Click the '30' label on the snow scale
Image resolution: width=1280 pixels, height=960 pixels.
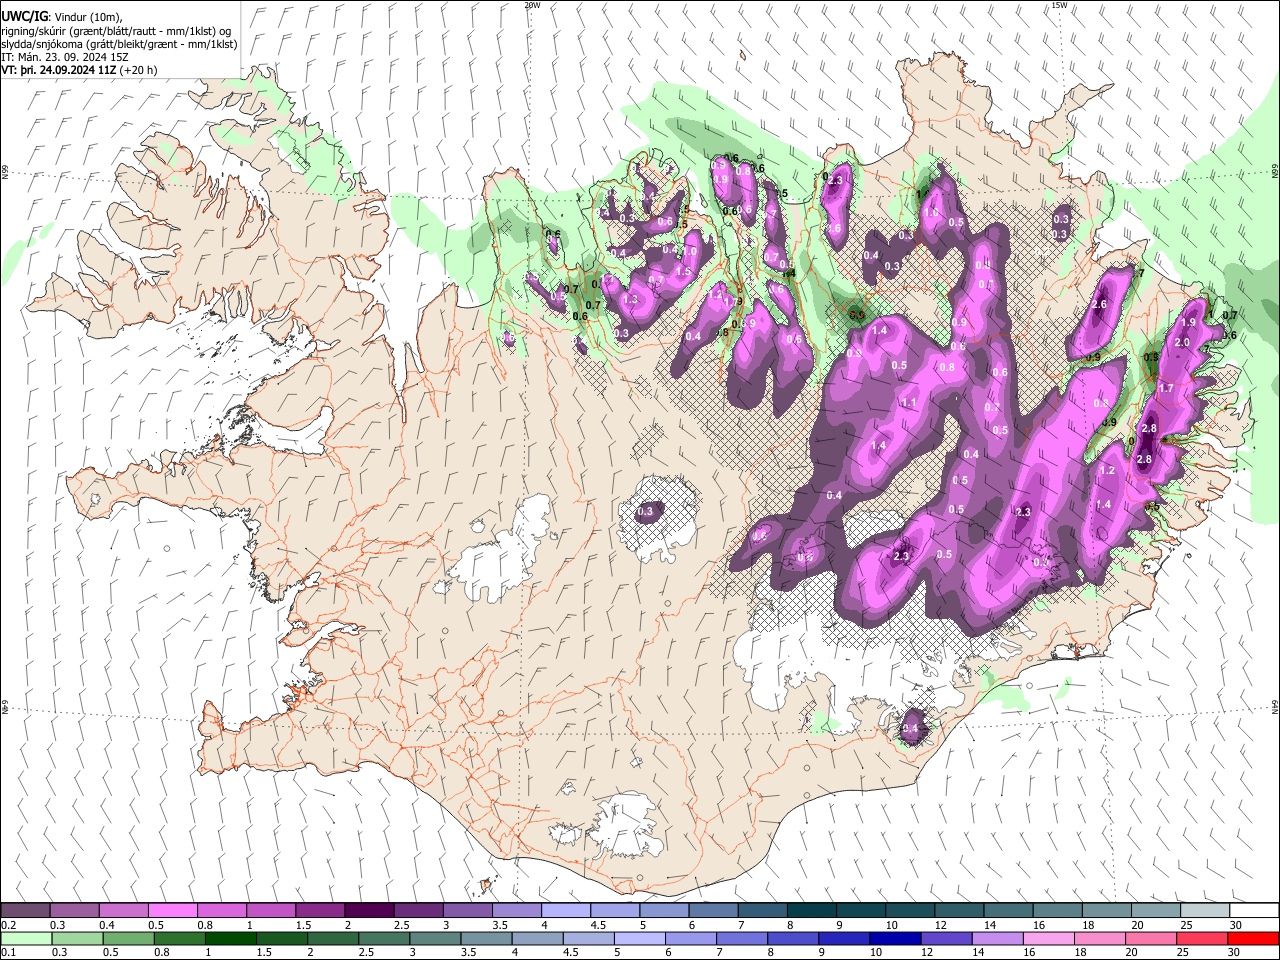(1235, 925)
